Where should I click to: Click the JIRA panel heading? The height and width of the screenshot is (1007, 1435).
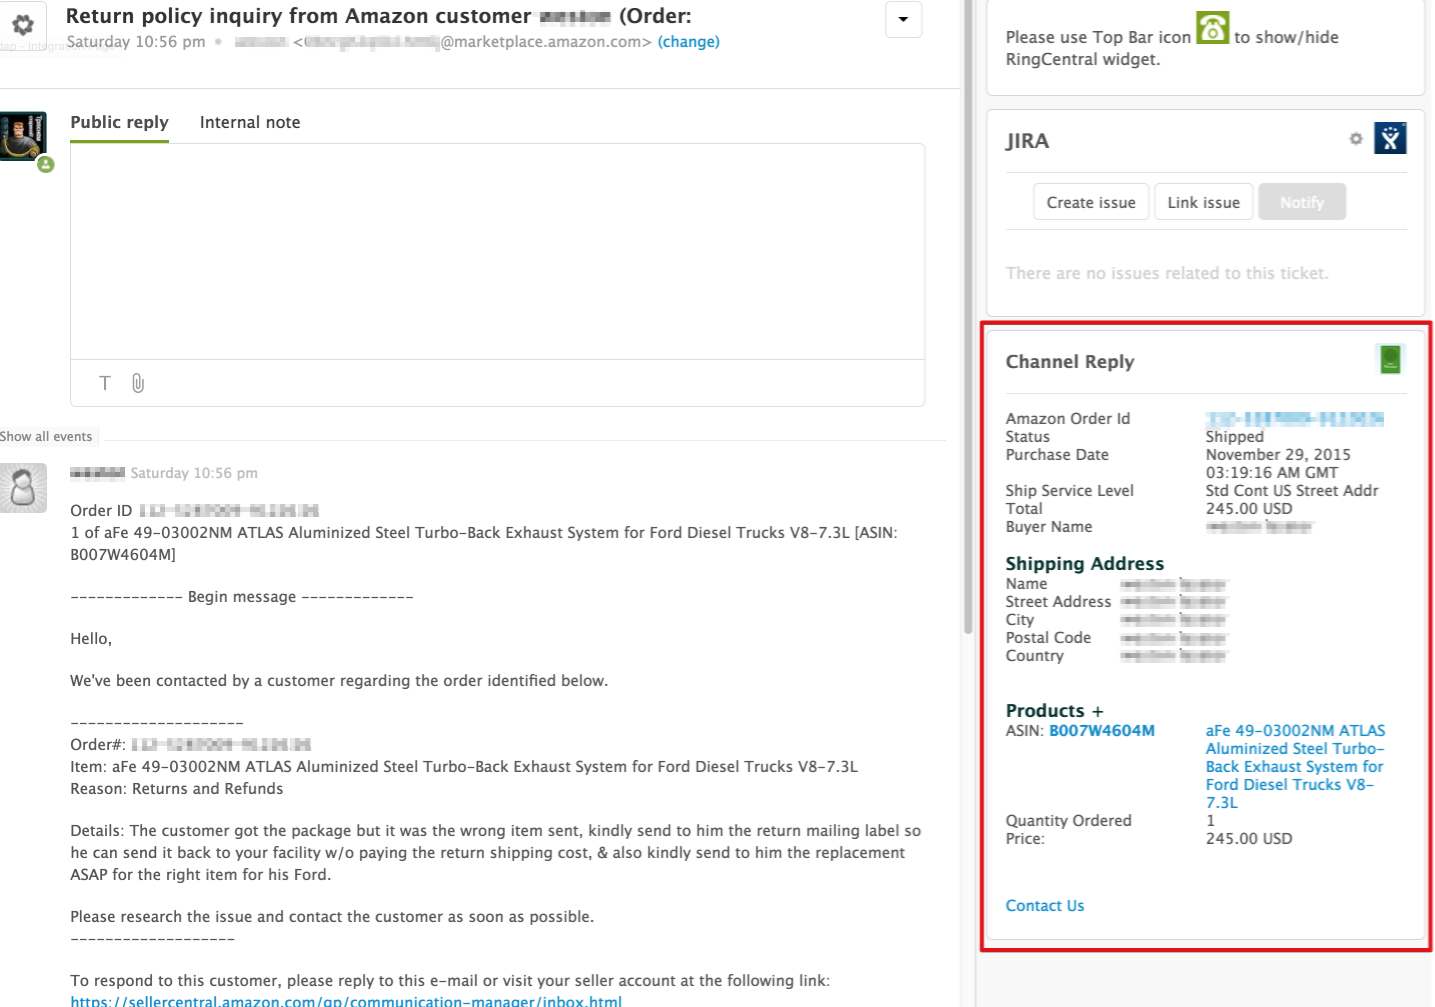pyautogui.click(x=1027, y=141)
